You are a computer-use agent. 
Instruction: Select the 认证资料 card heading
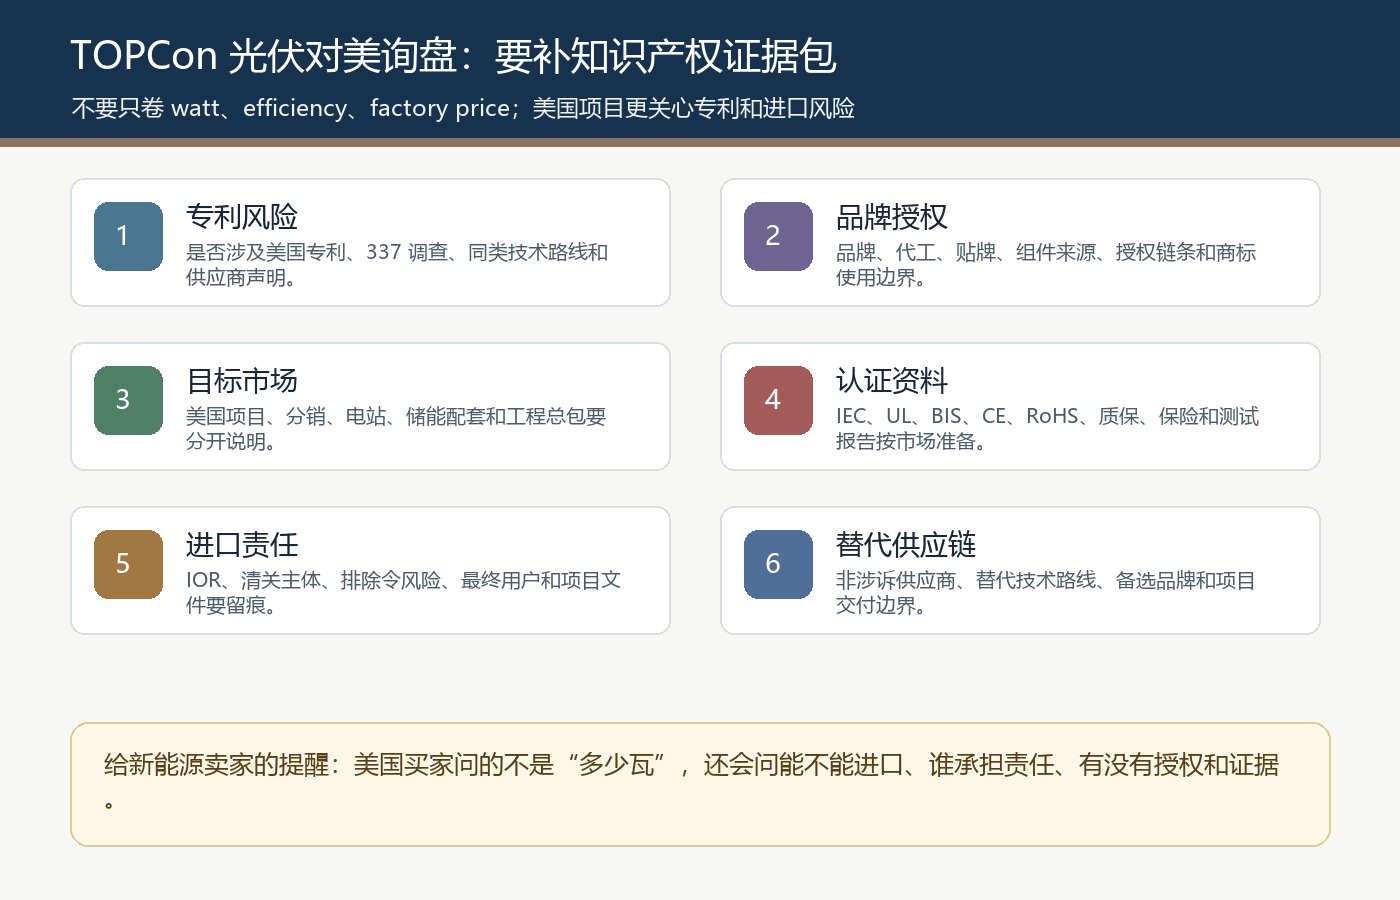click(892, 381)
